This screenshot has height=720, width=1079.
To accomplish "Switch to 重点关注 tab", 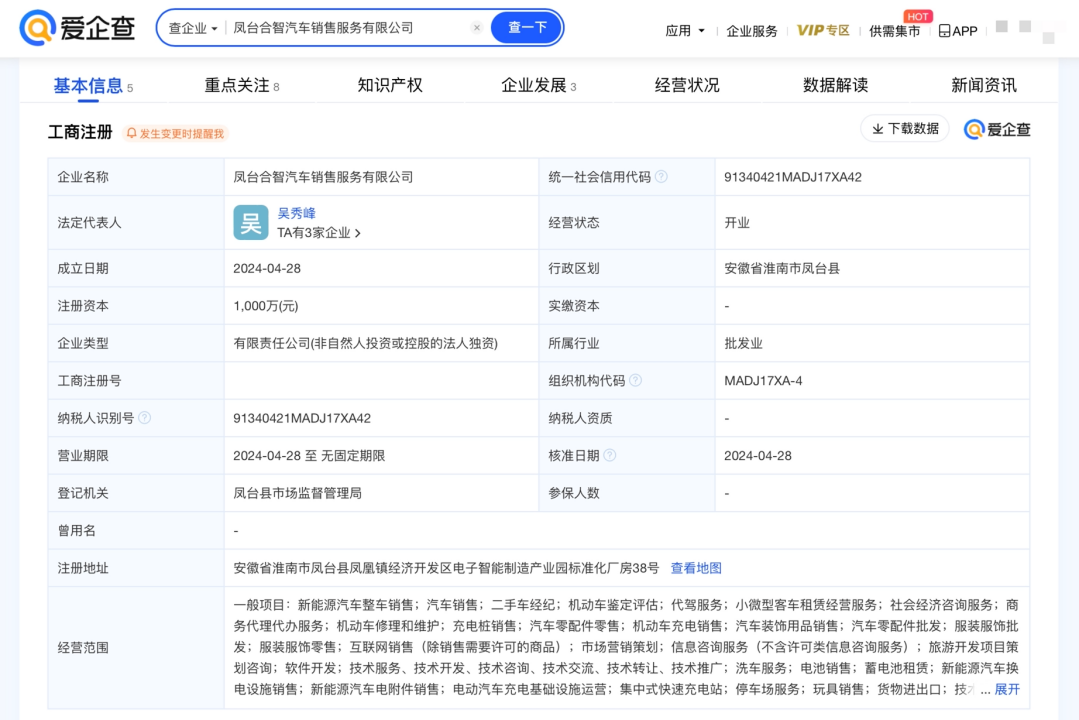I will 242,85.
